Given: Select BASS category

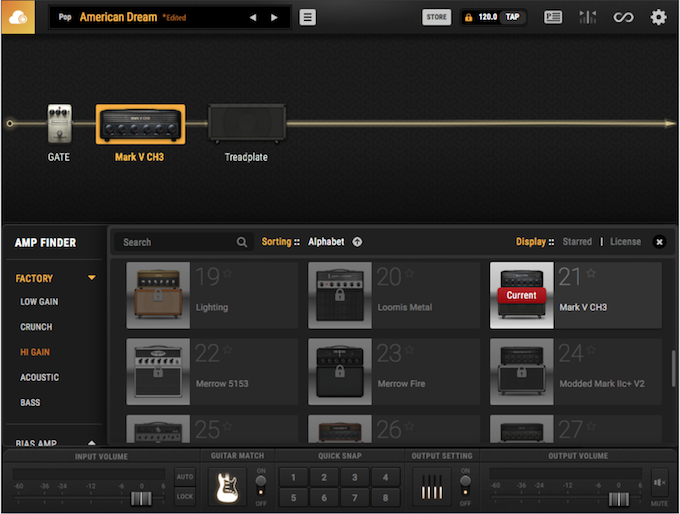Looking at the screenshot, I should (30, 402).
